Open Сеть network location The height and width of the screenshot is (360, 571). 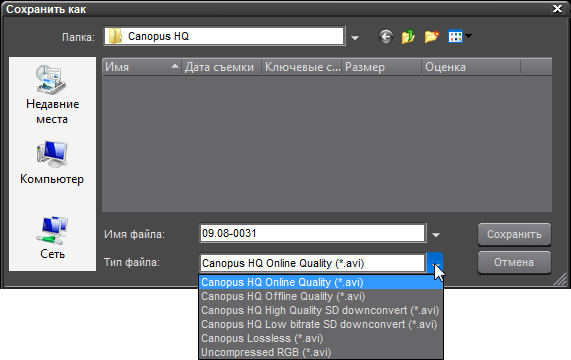(52, 237)
